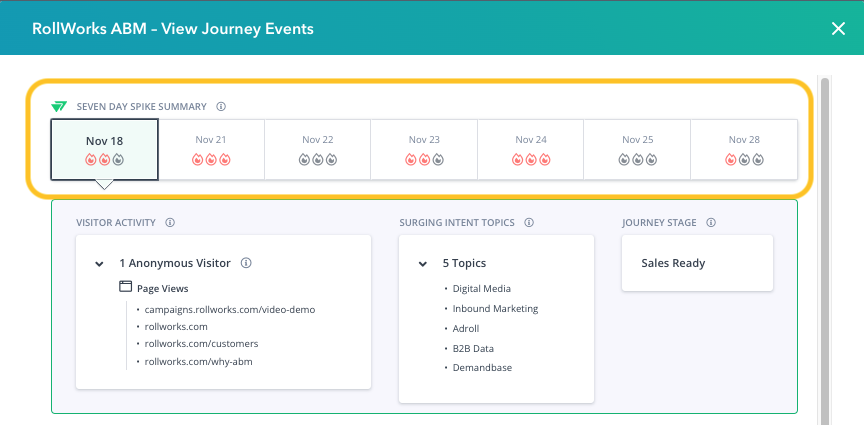
Task: Click the grey flame icons under Nov 22
Action: click(x=318, y=160)
